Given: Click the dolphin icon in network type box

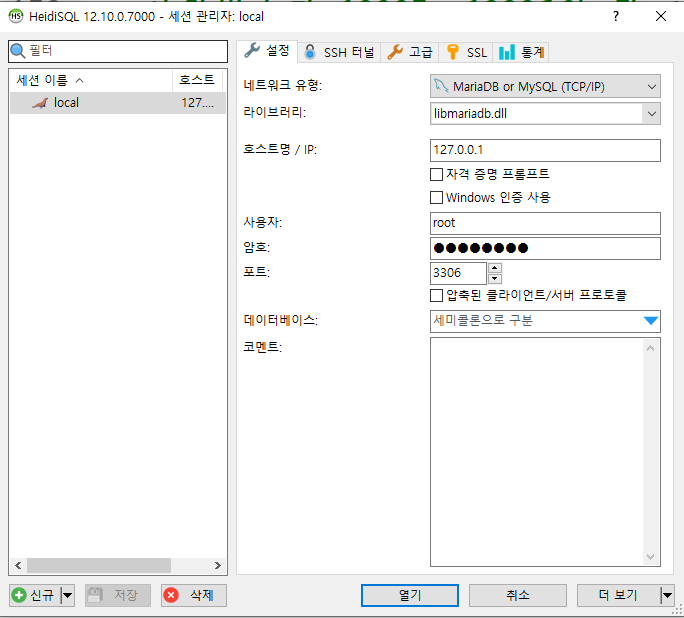Looking at the screenshot, I should (441, 85).
